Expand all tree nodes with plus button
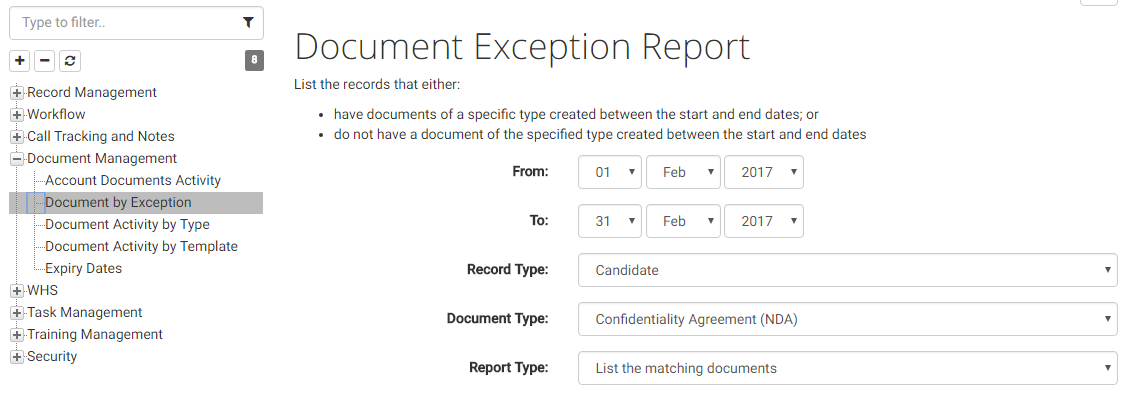The image size is (1129, 399). click(19, 60)
